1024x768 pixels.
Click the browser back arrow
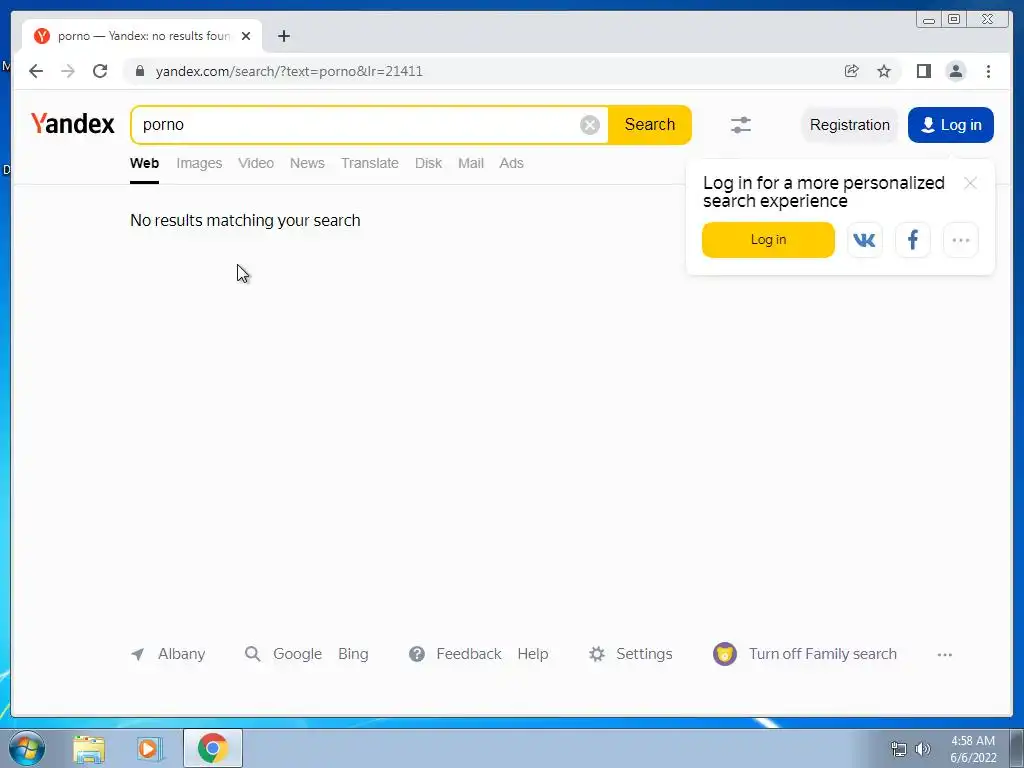(36, 71)
